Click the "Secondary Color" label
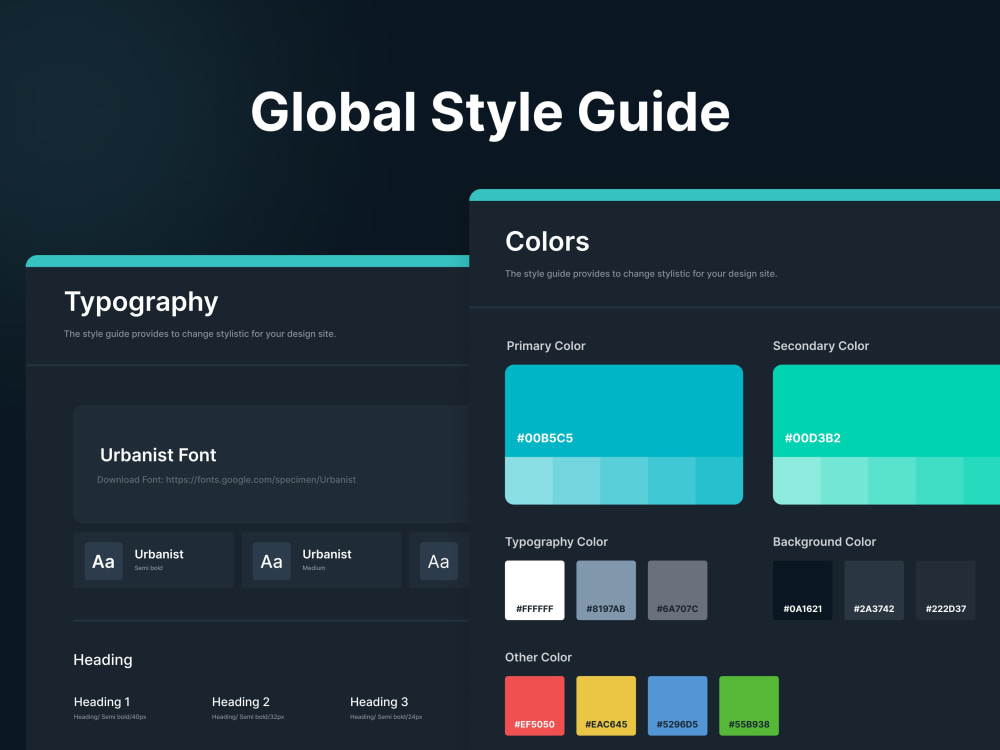 click(x=821, y=346)
